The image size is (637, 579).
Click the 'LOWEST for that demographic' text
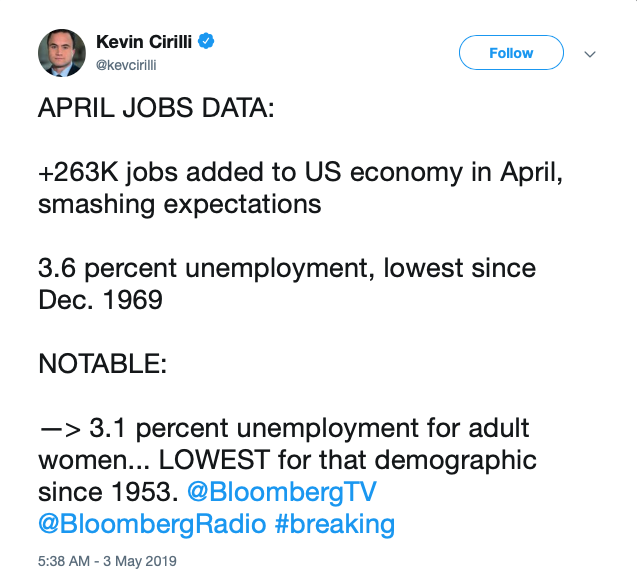(x=347, y=460)
